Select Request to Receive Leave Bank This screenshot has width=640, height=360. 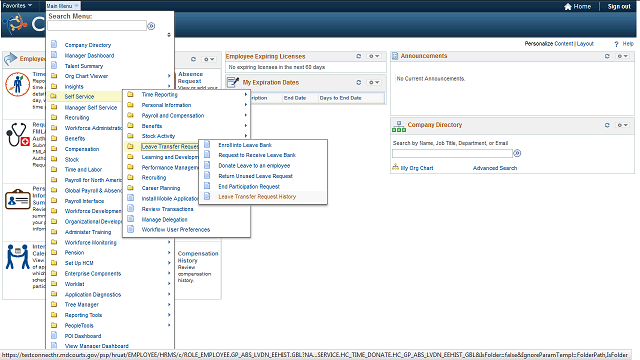[257, 155]
